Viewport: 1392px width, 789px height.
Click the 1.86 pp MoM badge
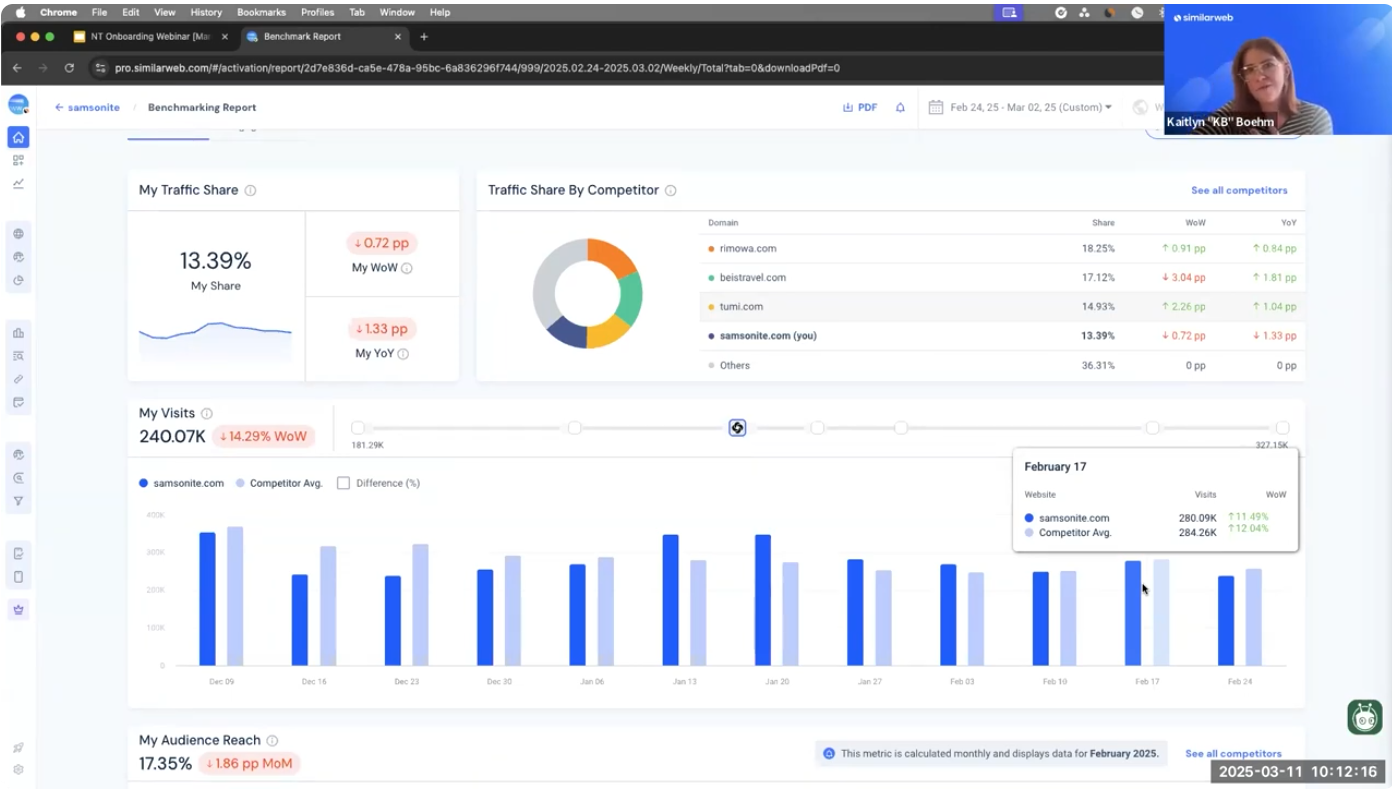tap(249, 764)
